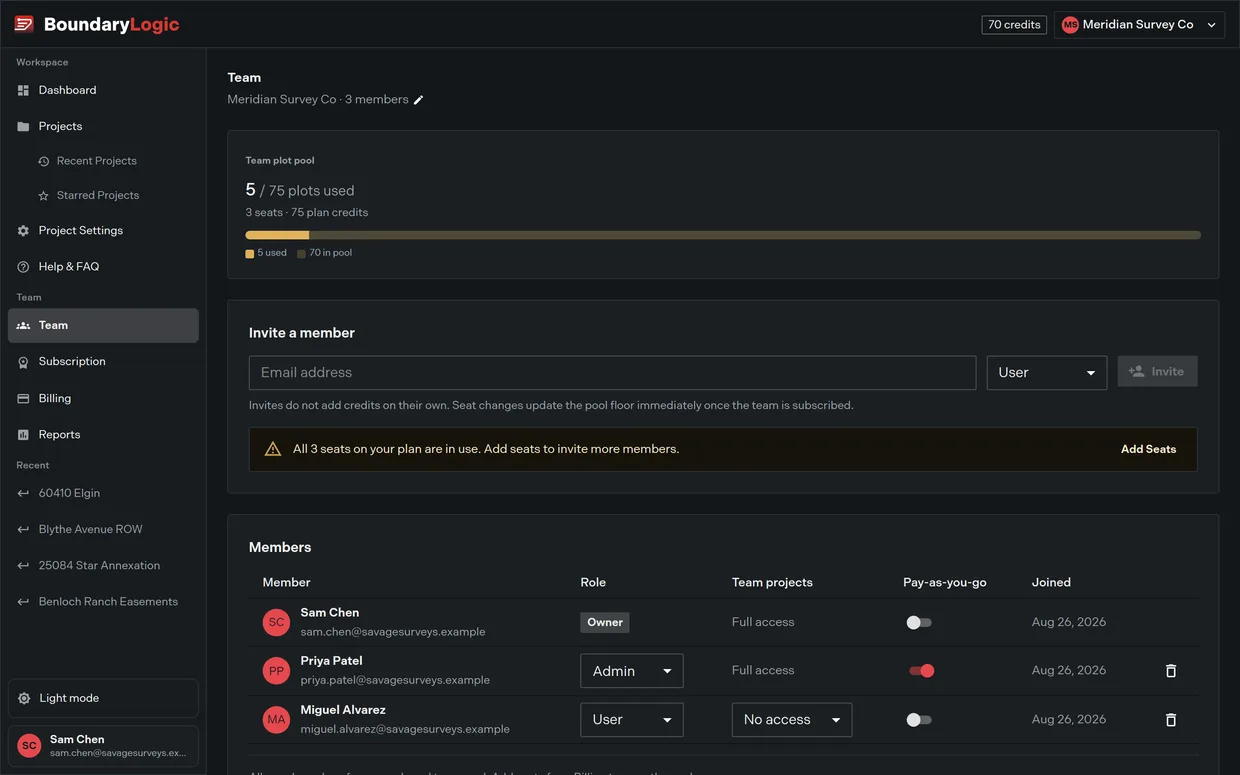Viewport: 1240px width, 775px height.
Task: Open recent project 60410 Elgin
Action: [x=103, y=493]
